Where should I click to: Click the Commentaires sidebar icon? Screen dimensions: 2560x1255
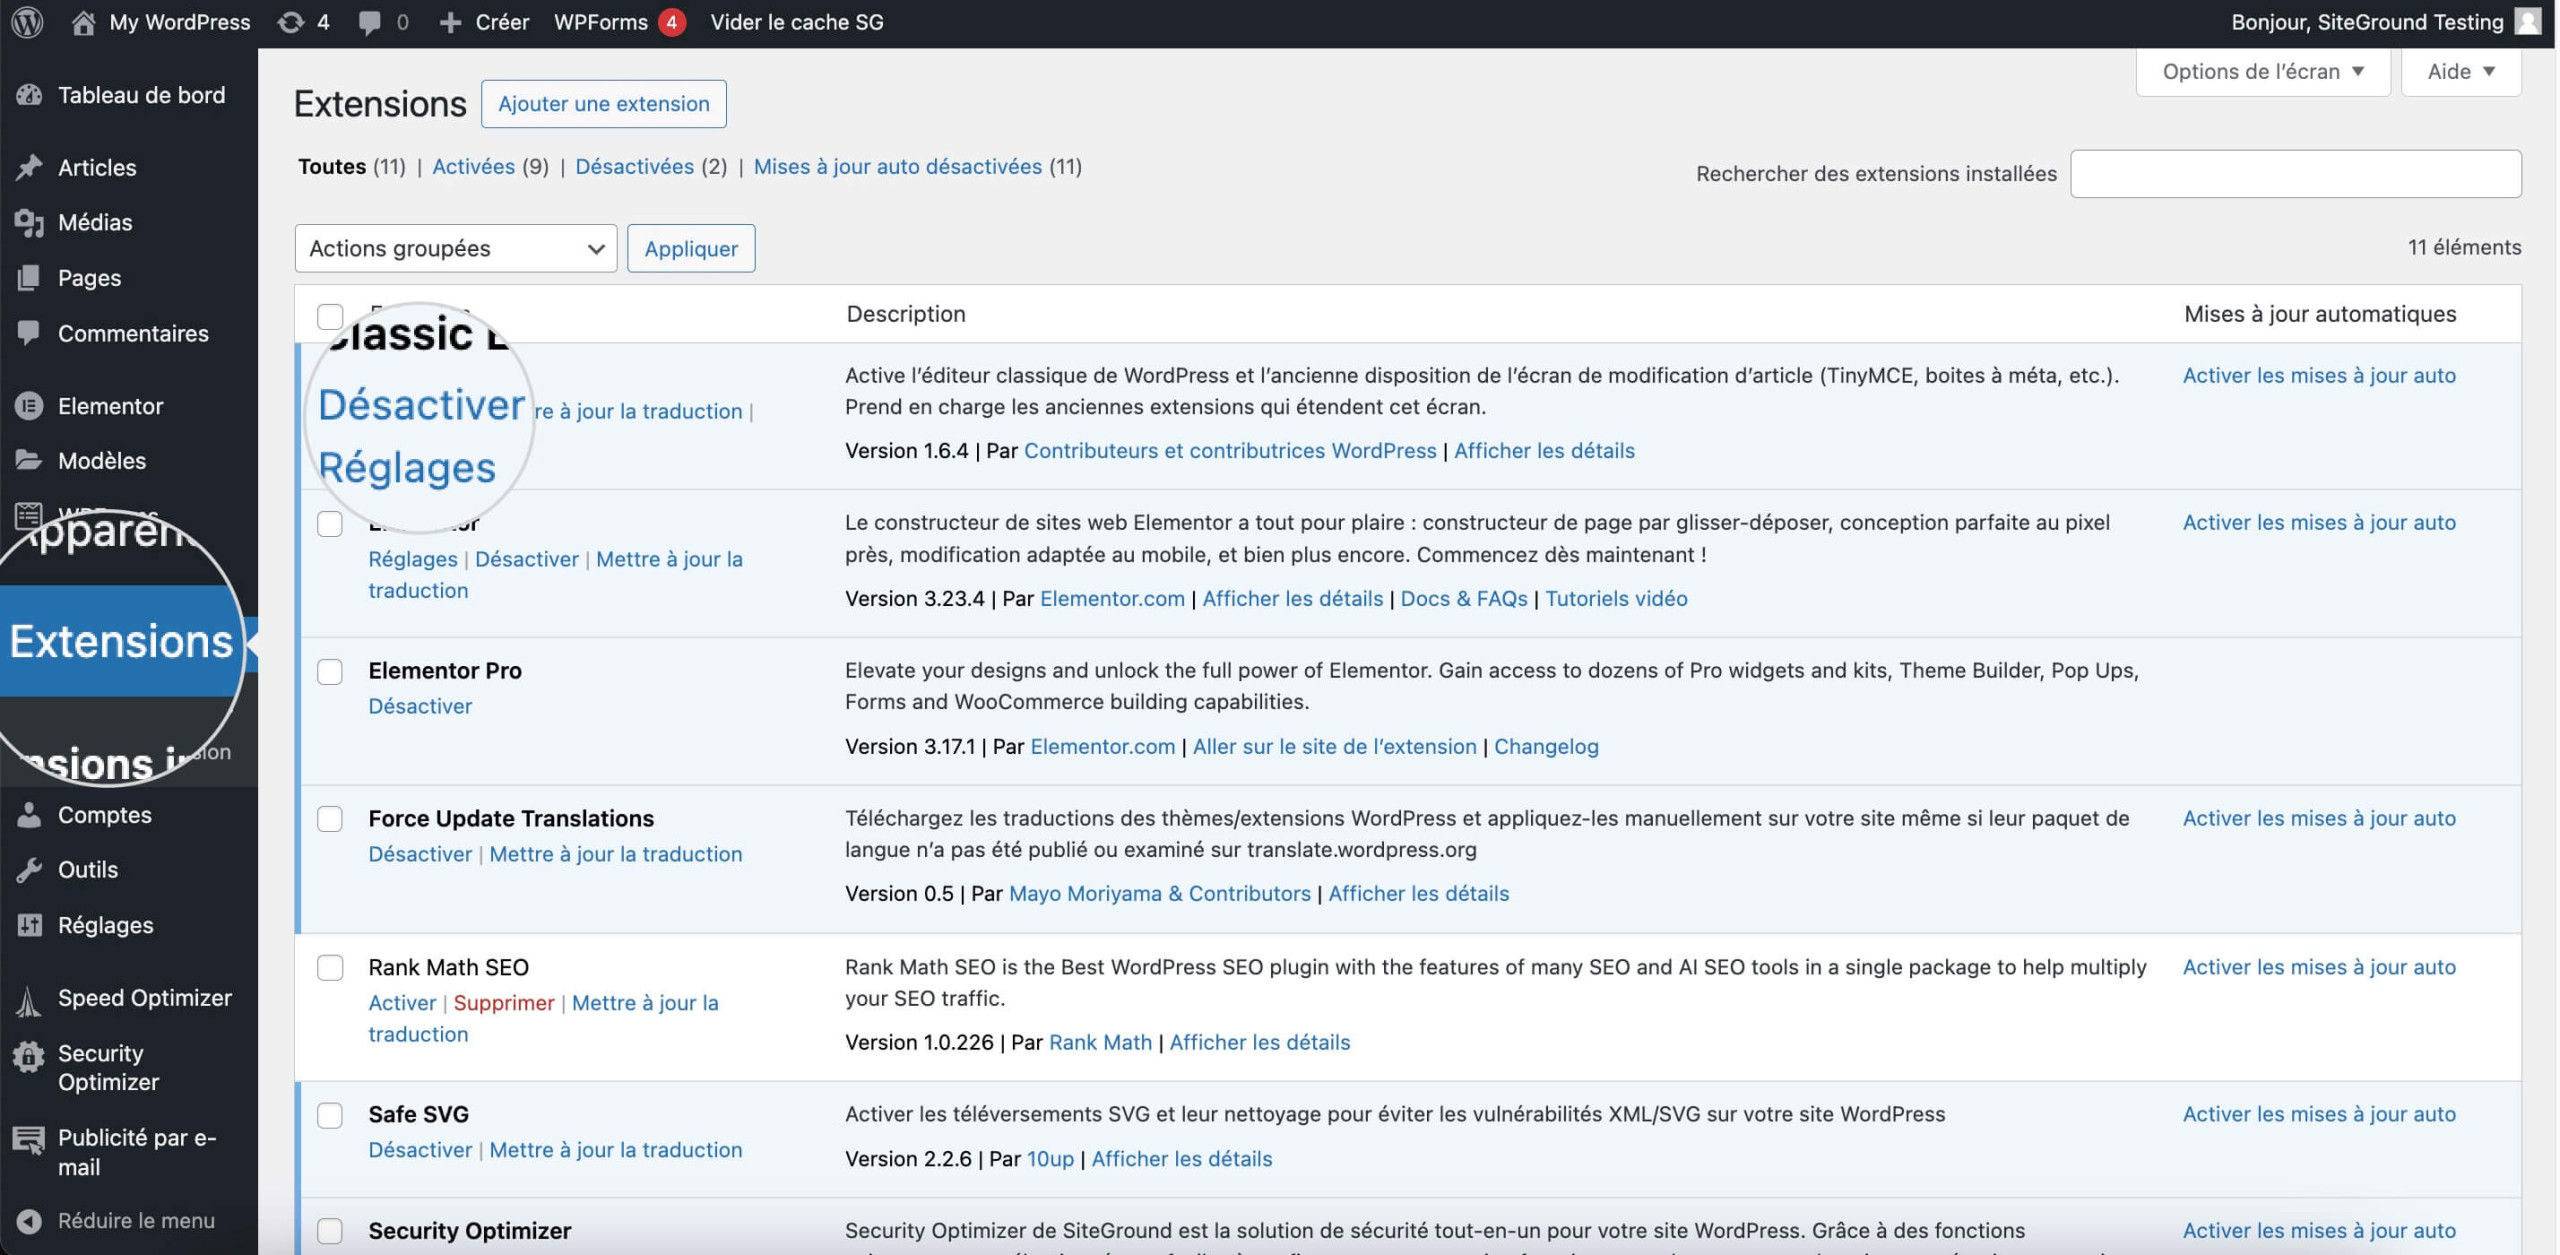coord(29,332)
